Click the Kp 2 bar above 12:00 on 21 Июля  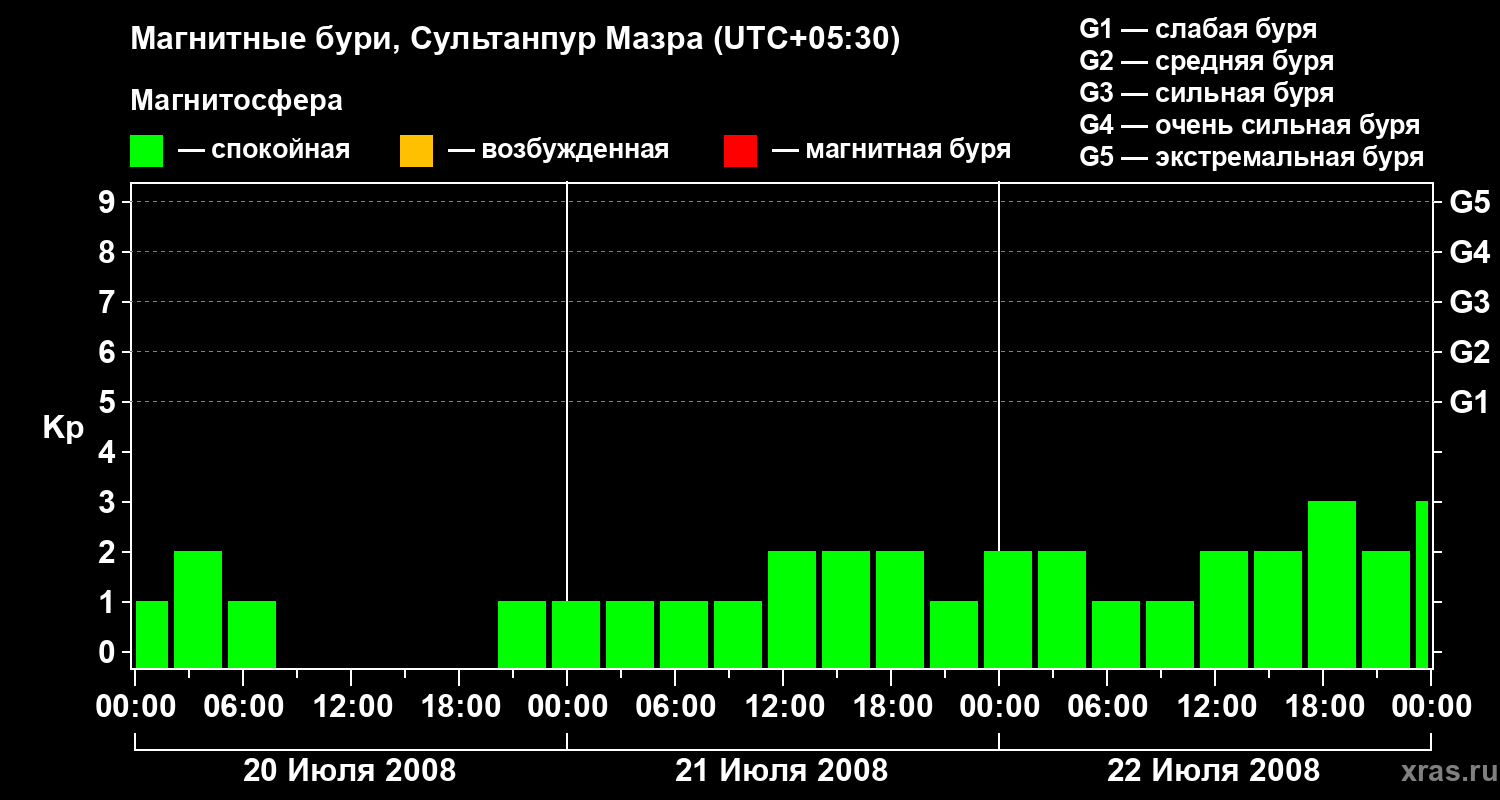792,609
